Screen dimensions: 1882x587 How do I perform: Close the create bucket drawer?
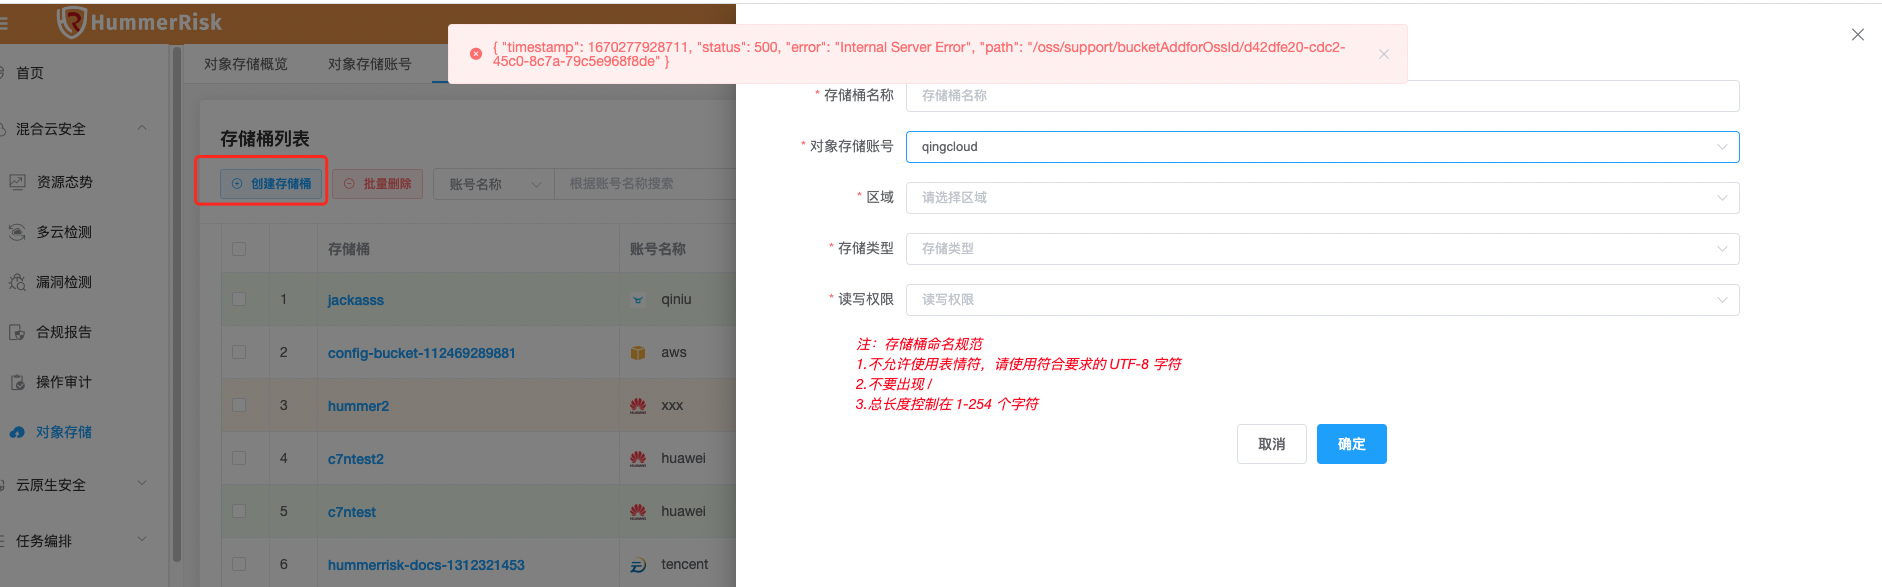(x=1858, y=34)
